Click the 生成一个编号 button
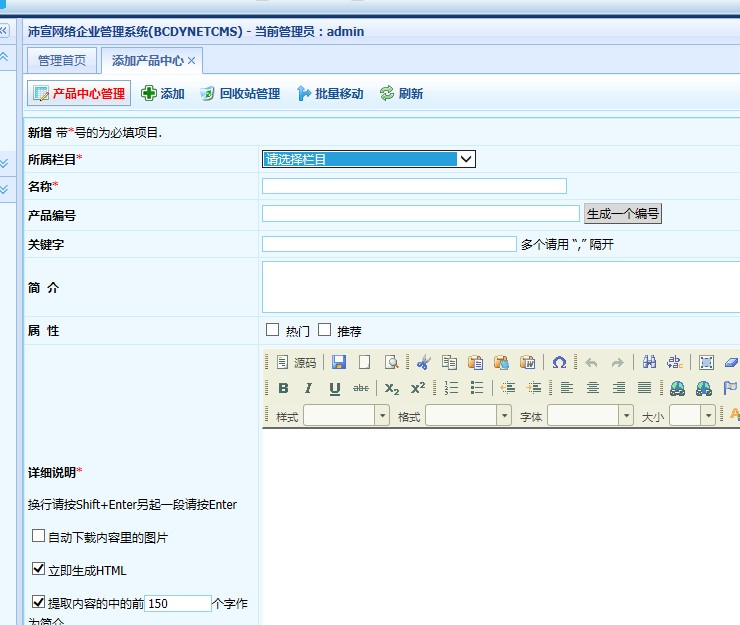Screen dimensions: 740x625 click(622, 214)
